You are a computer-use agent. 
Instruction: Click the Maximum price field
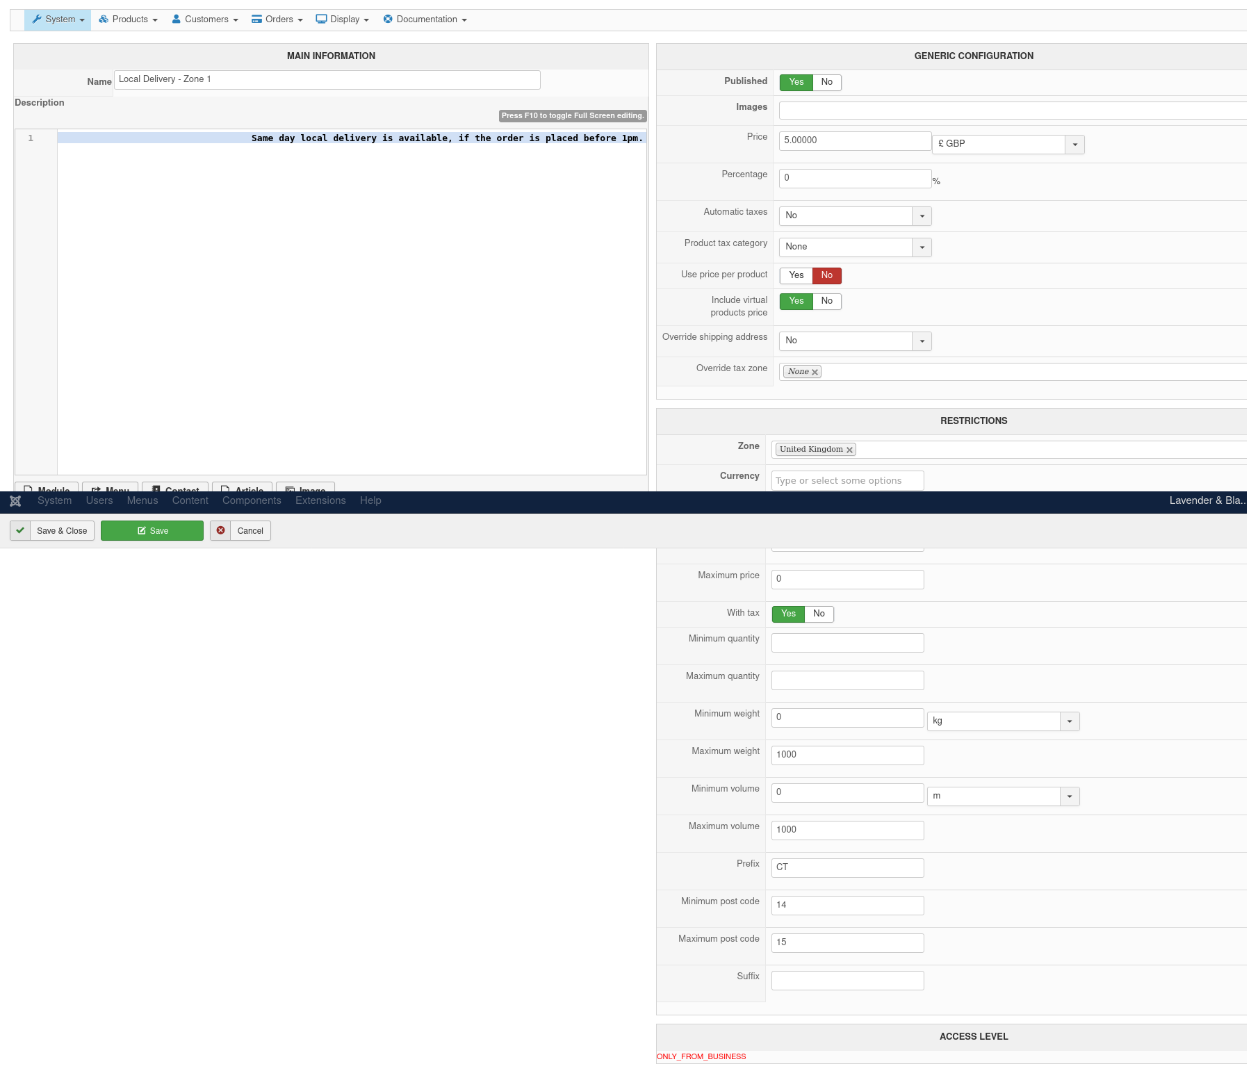[x=848, y=579]
